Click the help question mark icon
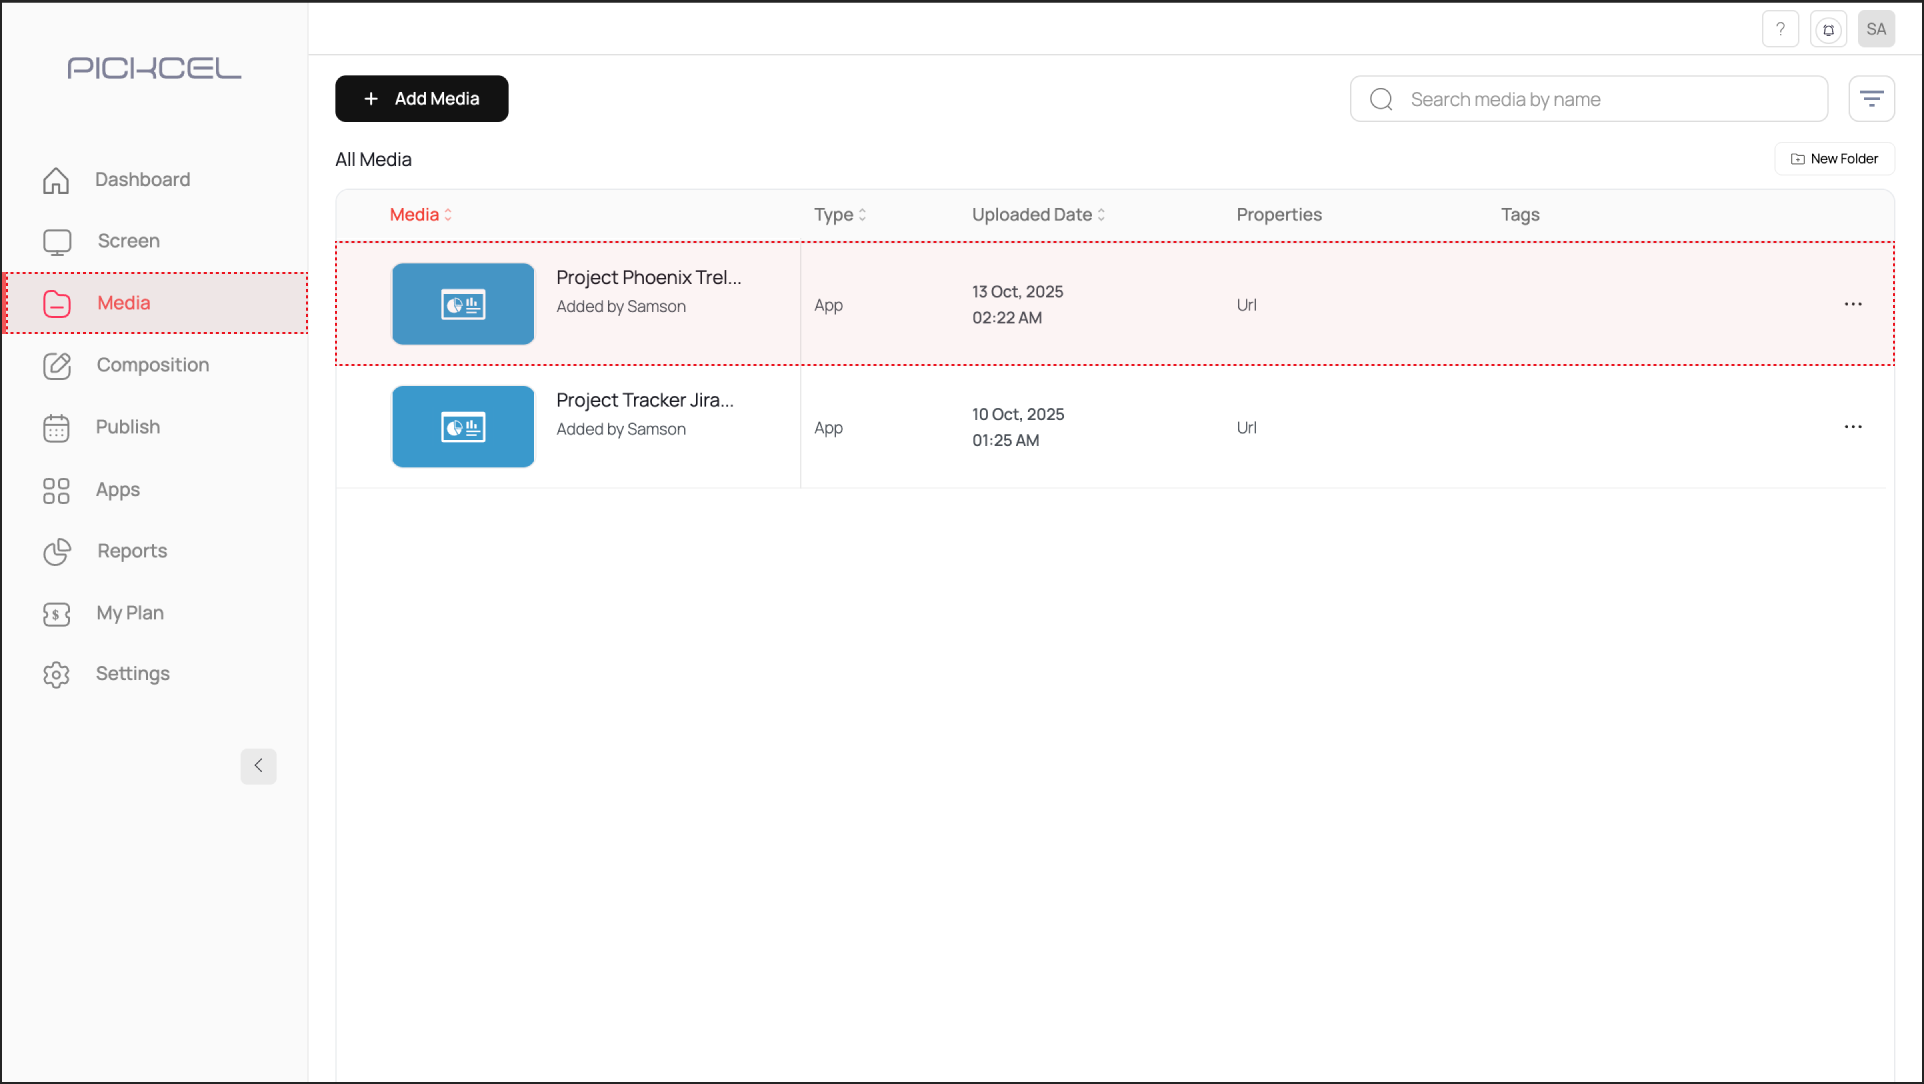1924x1084 pixels. (x=1780, y=29)
